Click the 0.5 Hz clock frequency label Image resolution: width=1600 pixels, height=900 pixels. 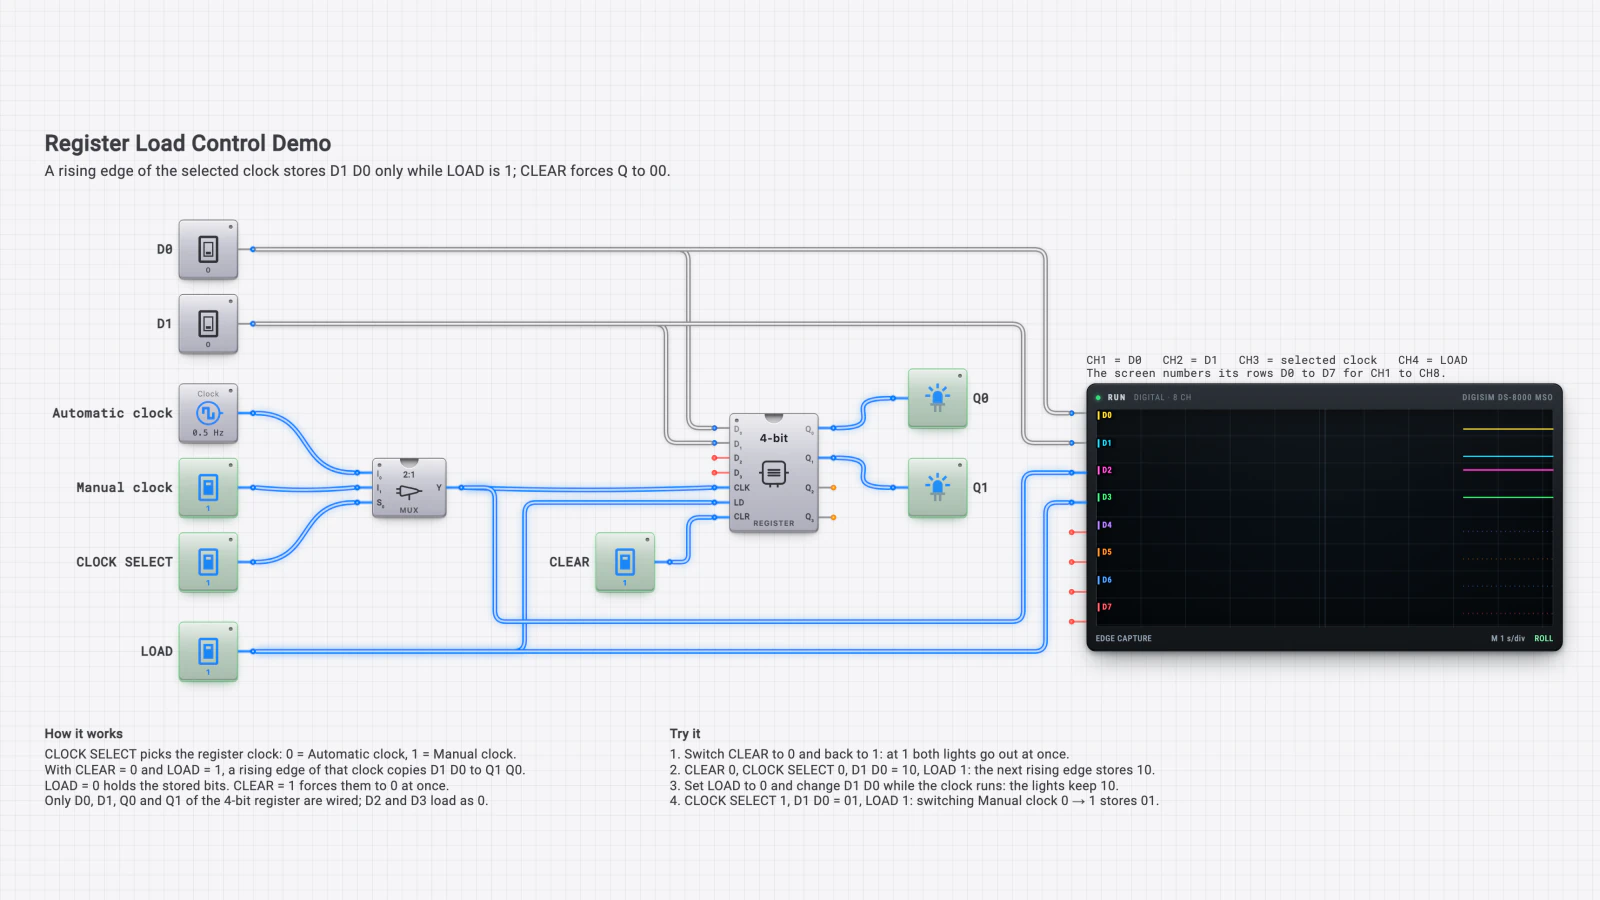click(x=208, y=433)
